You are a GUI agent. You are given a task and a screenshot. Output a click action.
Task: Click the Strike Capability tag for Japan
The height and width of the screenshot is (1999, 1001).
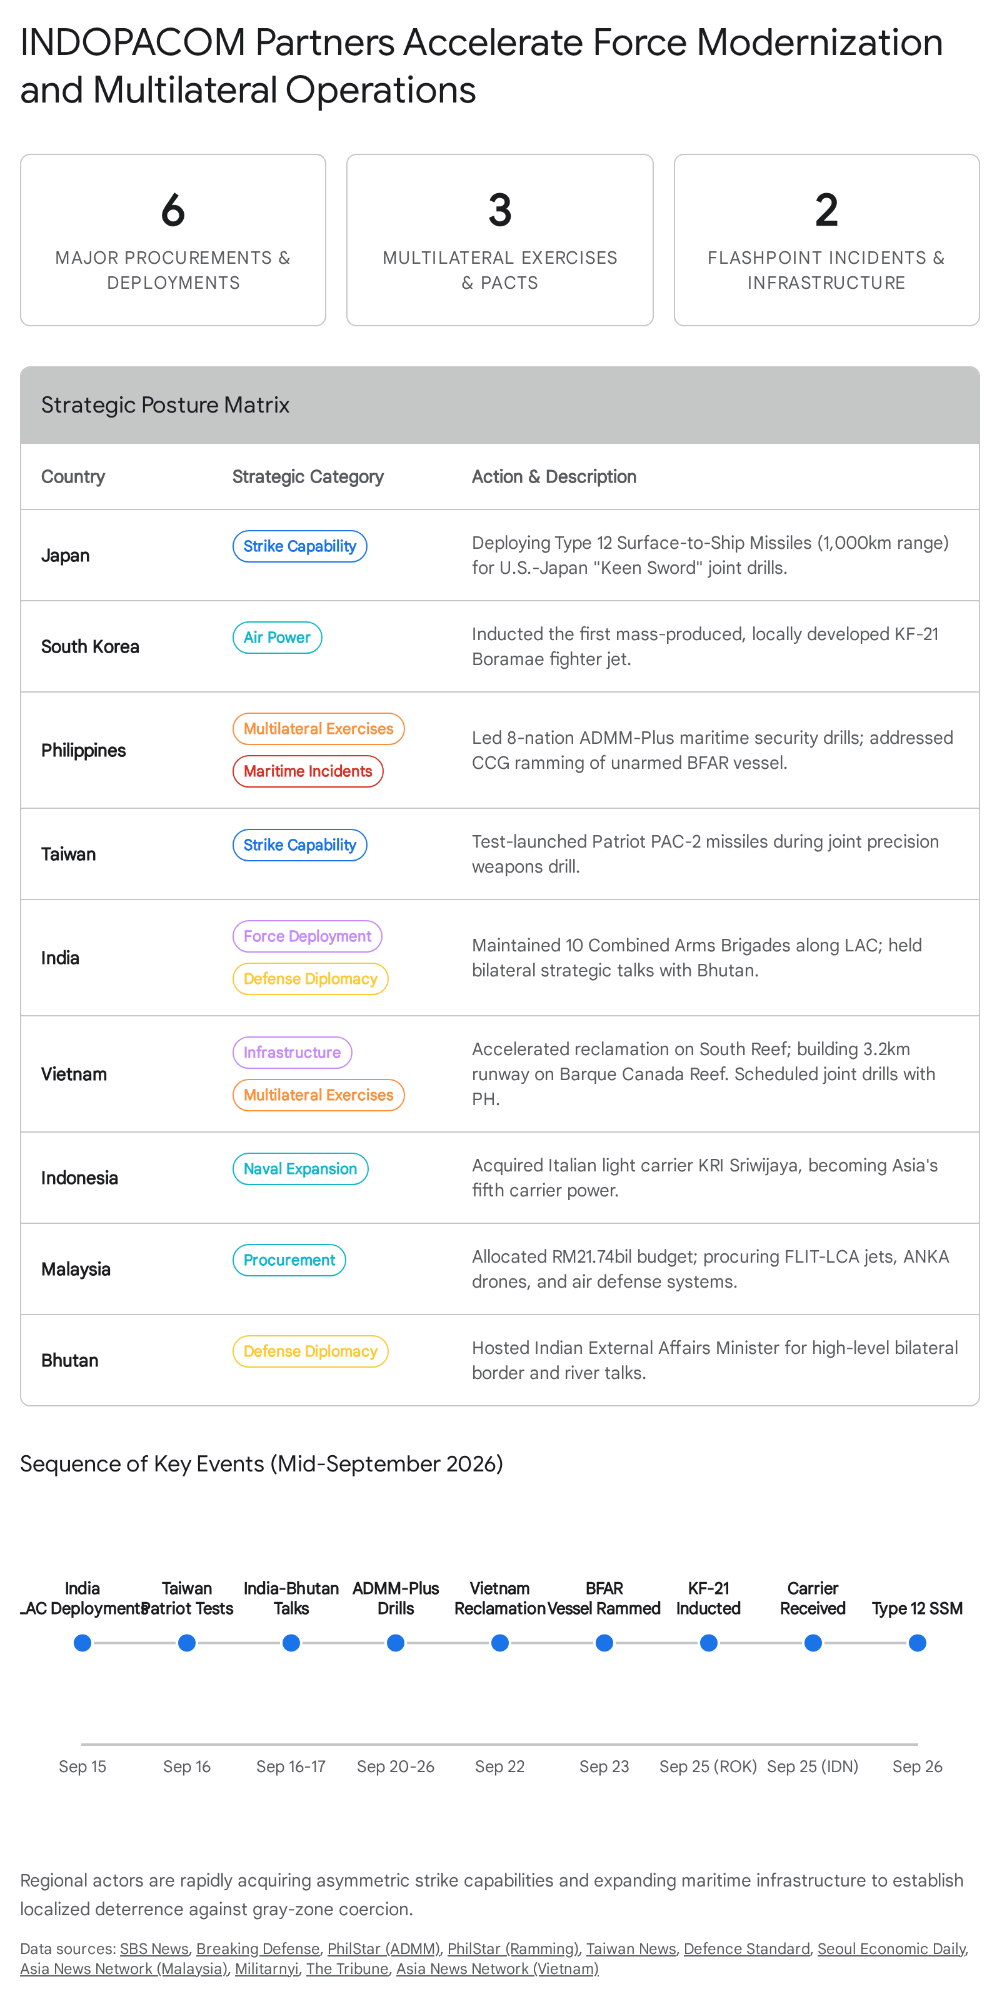[300, 546]
